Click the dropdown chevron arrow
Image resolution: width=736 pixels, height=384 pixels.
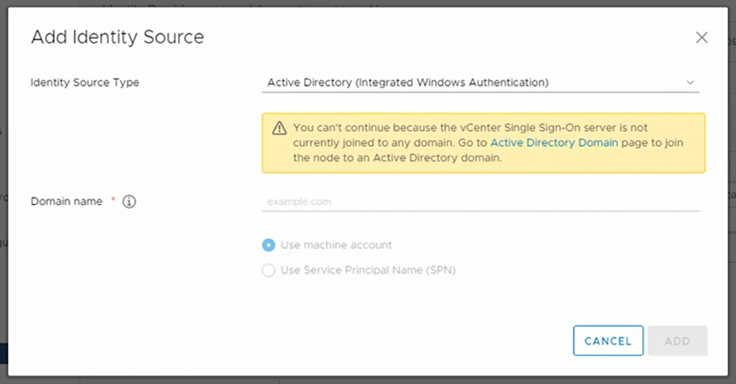[x=690, y=83]
